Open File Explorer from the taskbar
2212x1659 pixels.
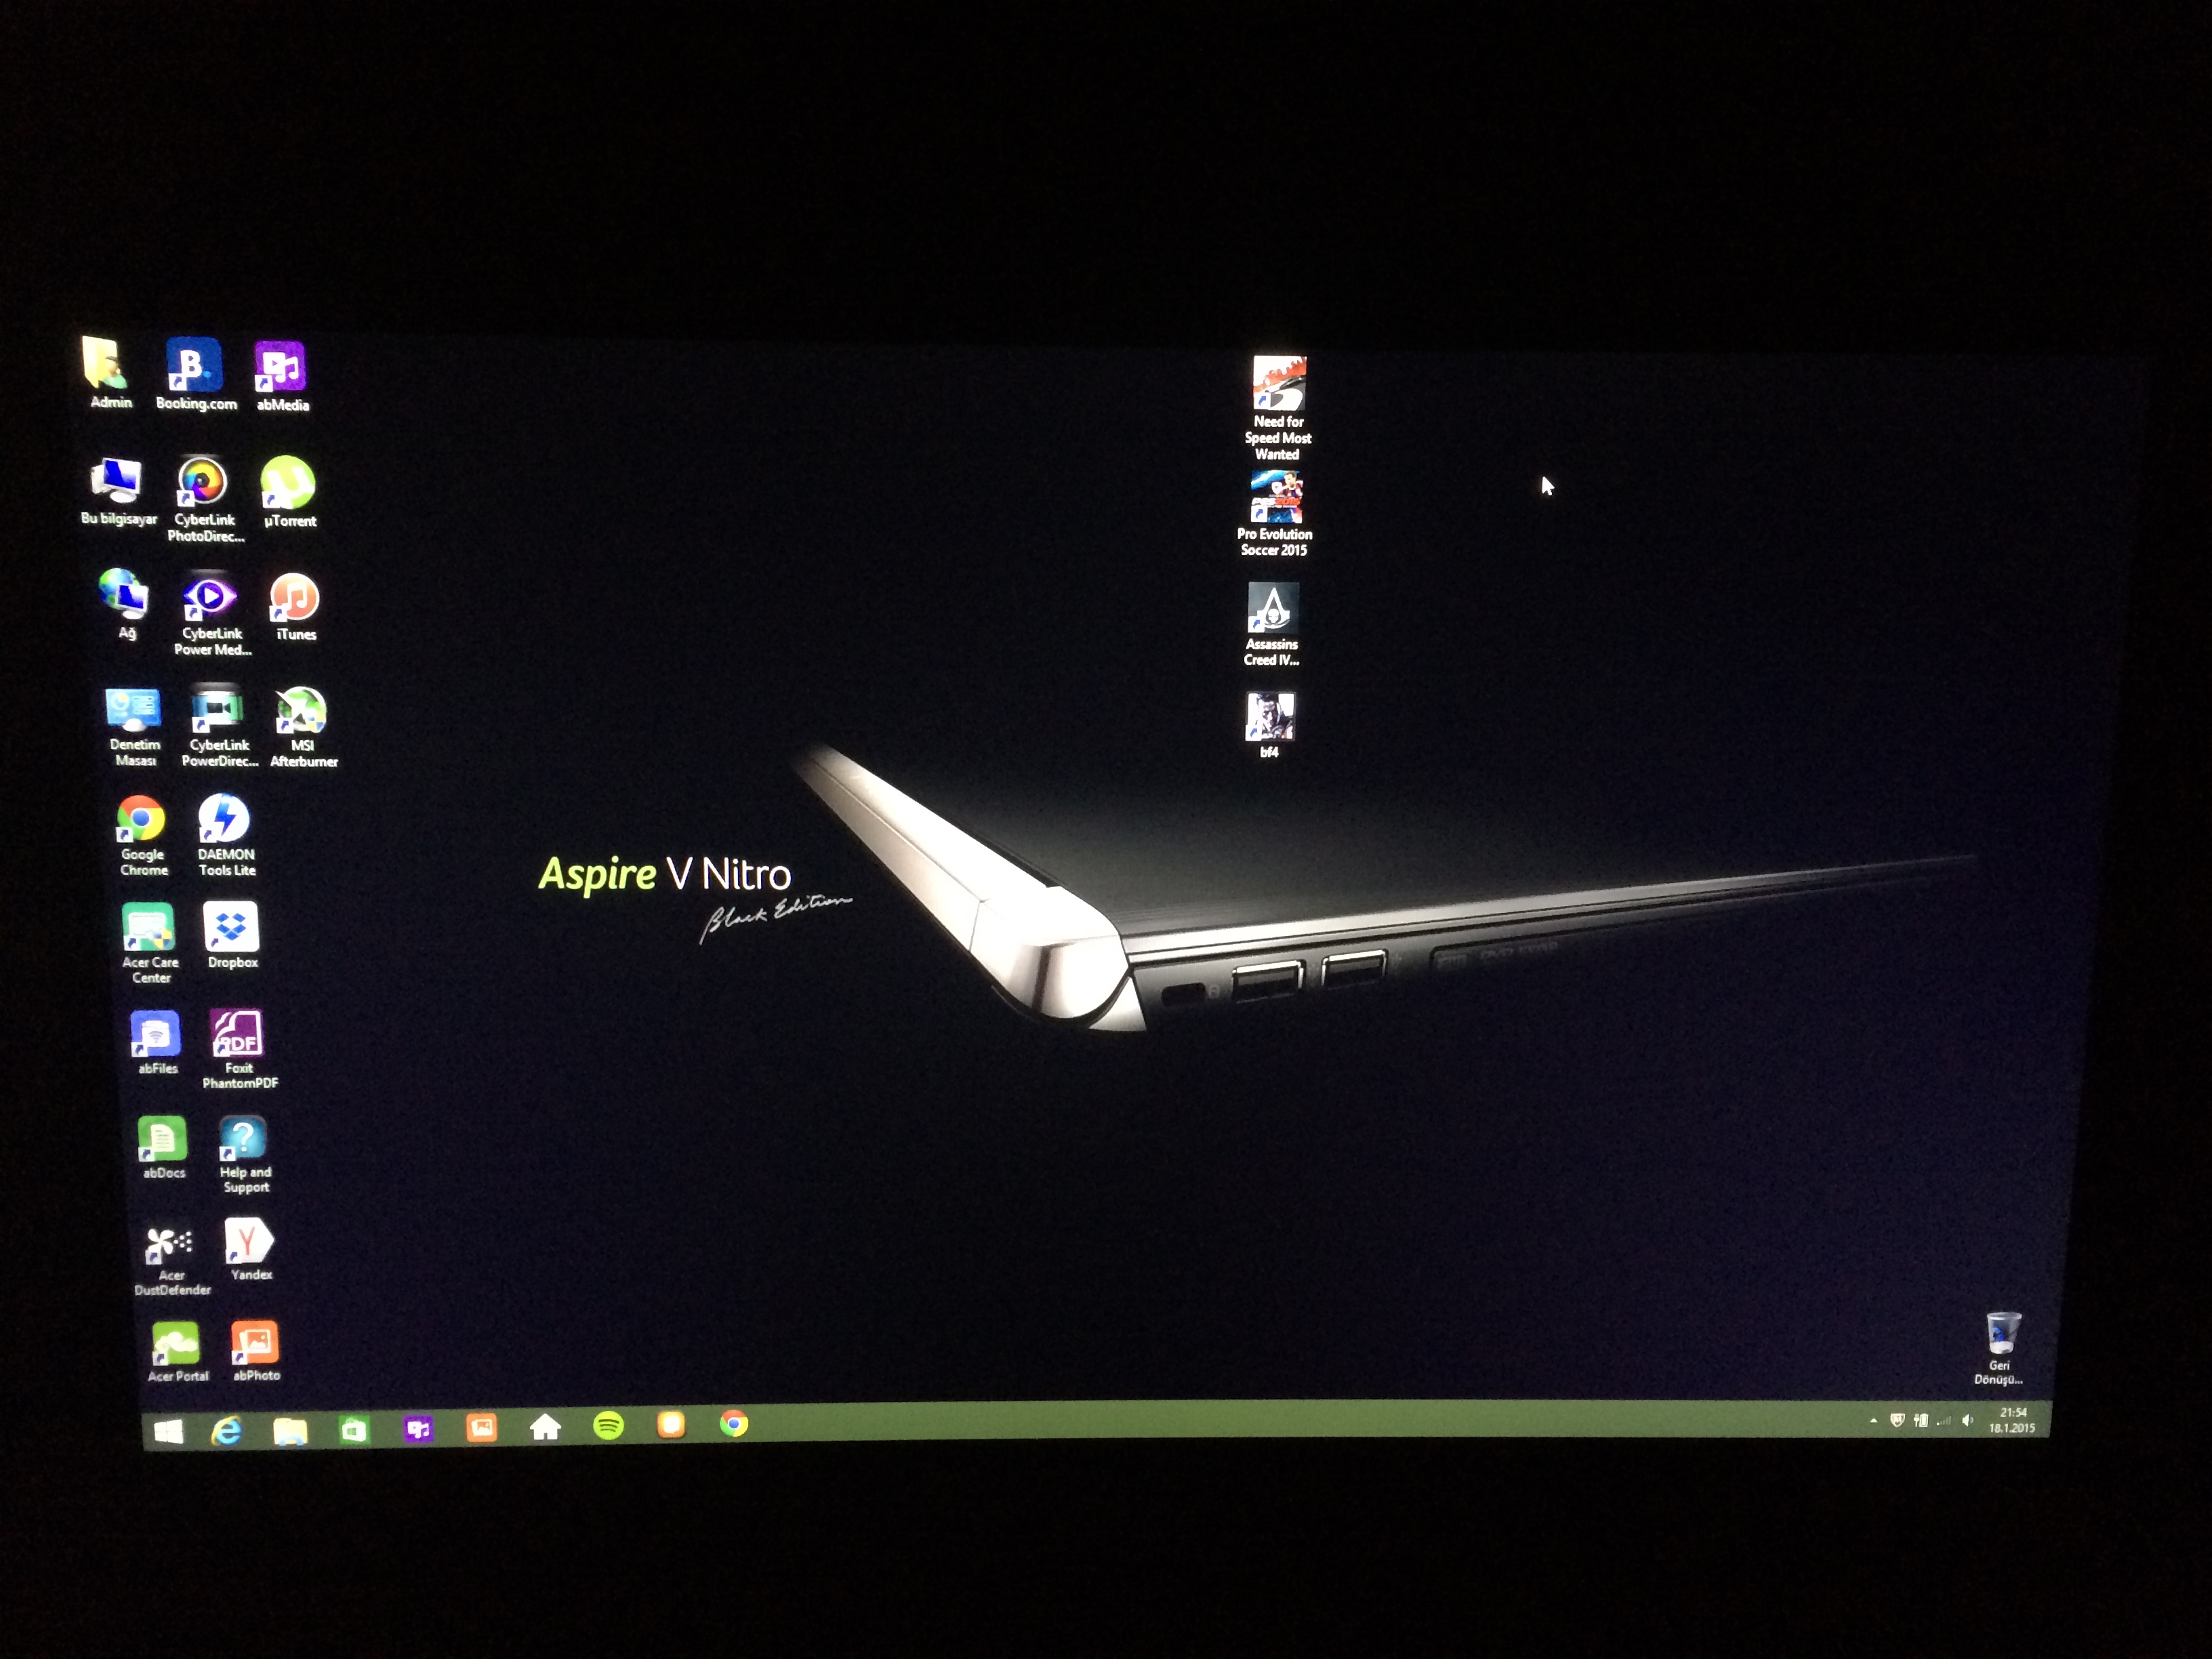coord(290,1431)
